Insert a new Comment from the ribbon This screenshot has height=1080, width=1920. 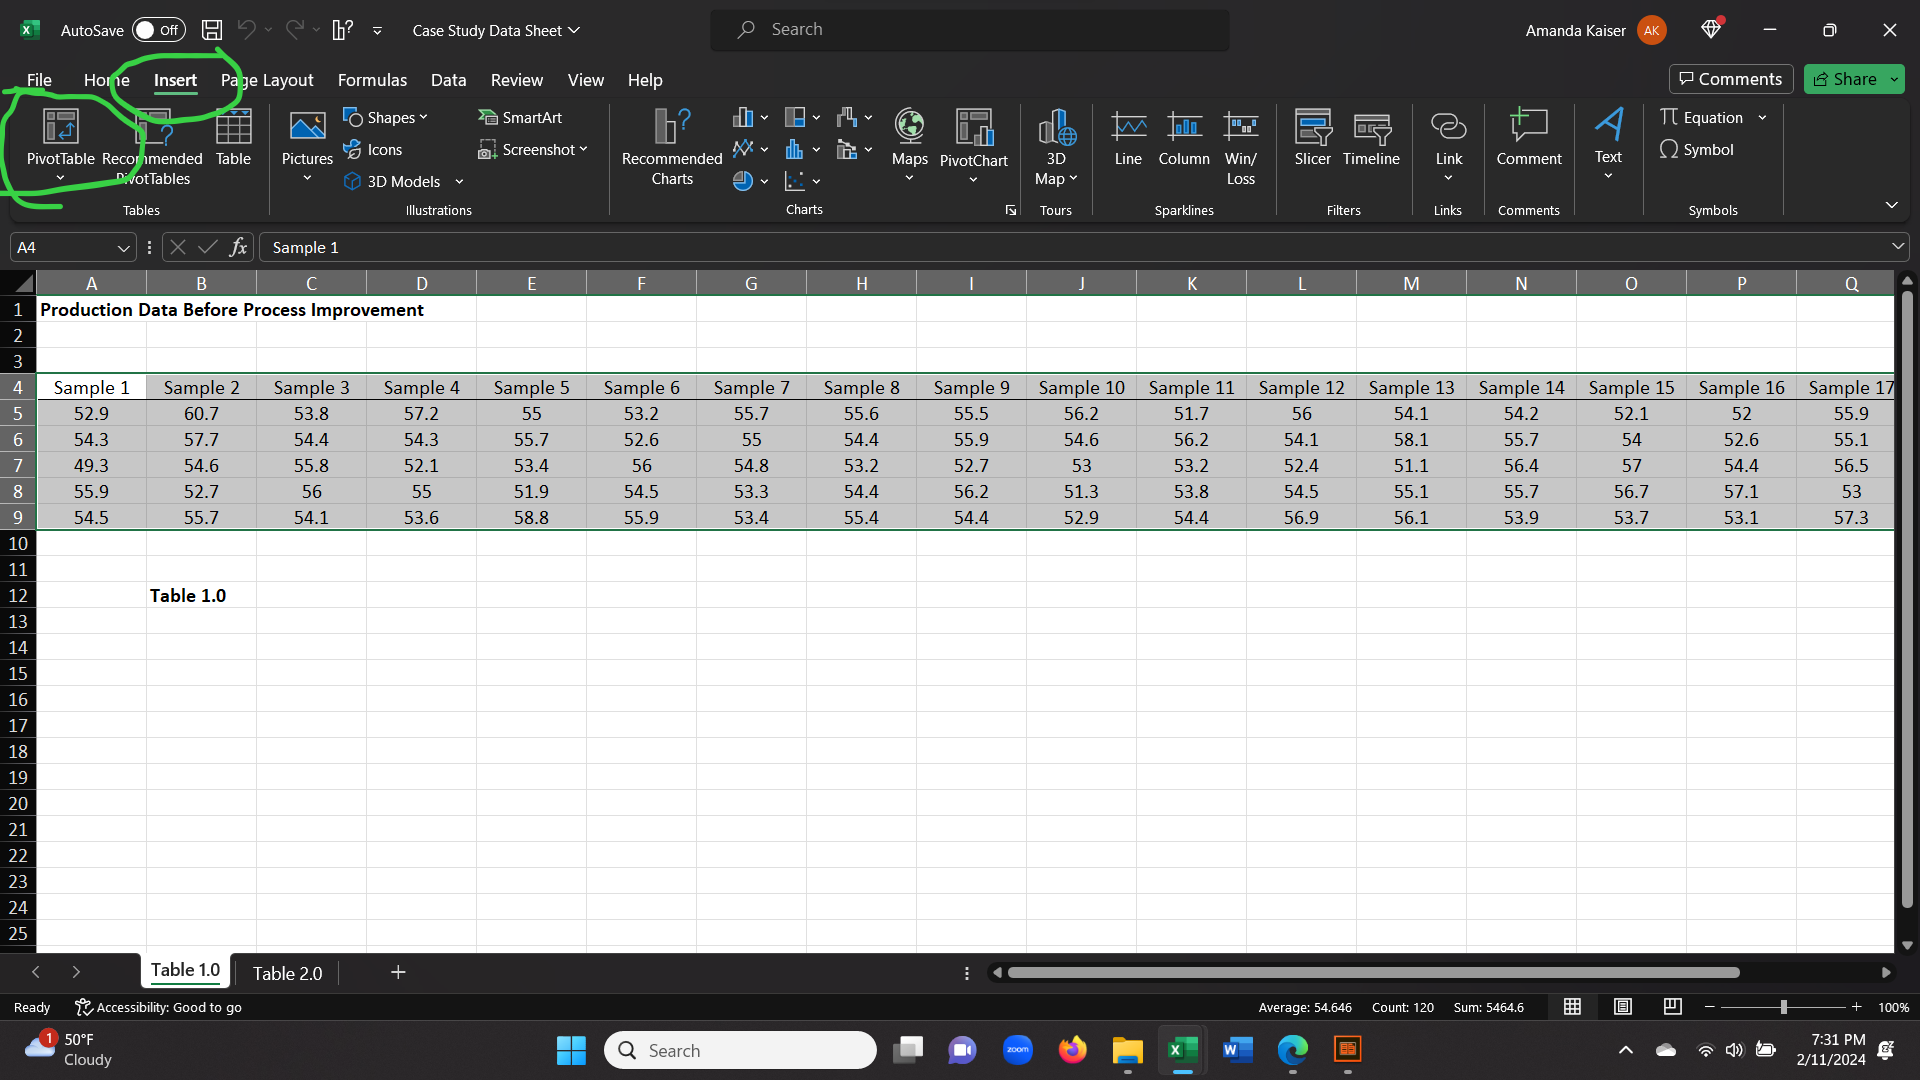pyautogui.click(x=1528, y=138)
